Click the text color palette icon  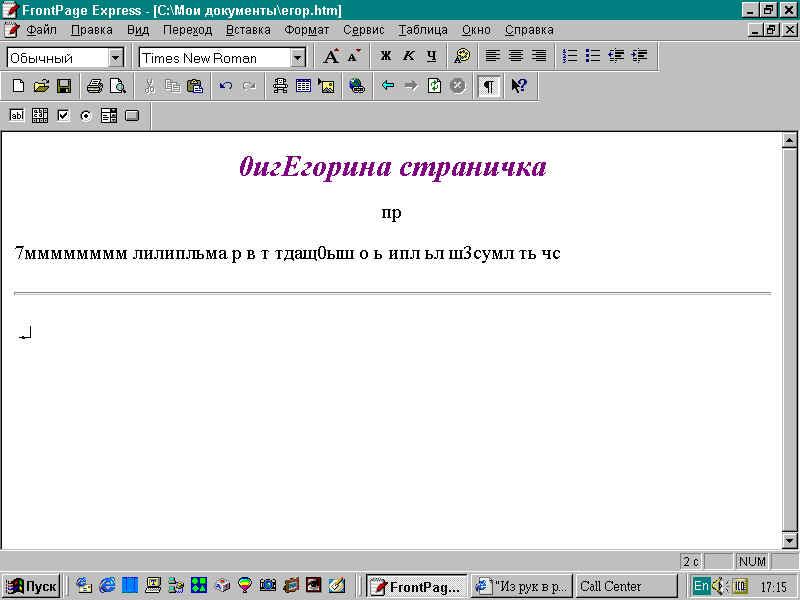(461, 57)
